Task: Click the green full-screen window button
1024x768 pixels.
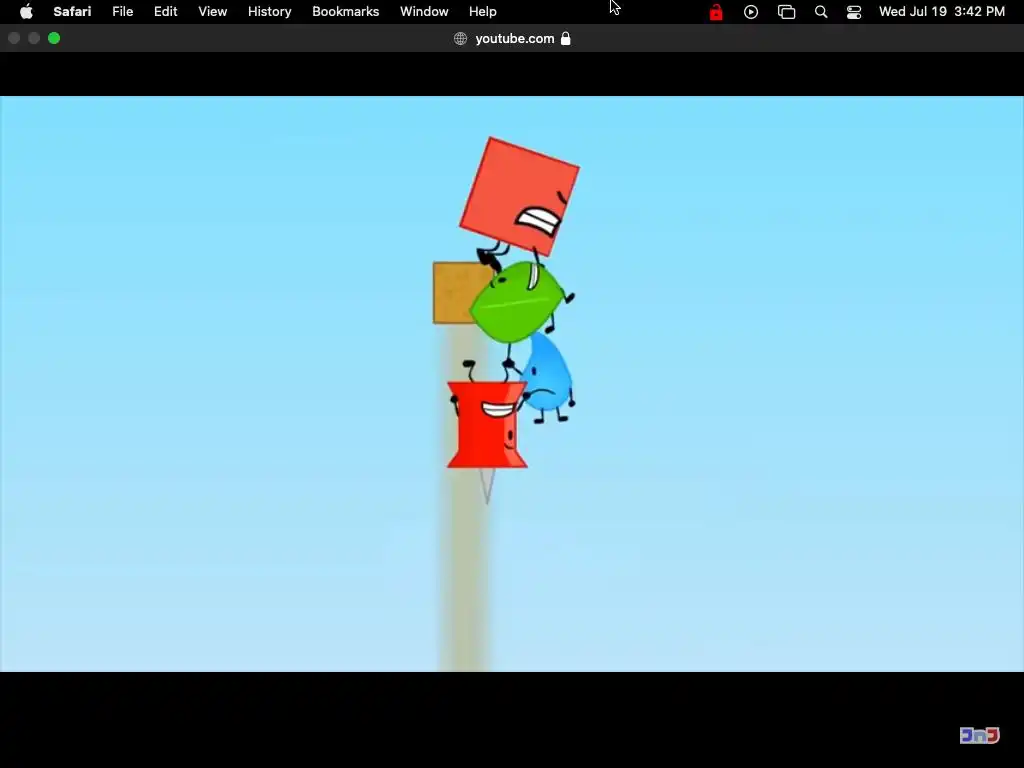Action: point(54,39)
